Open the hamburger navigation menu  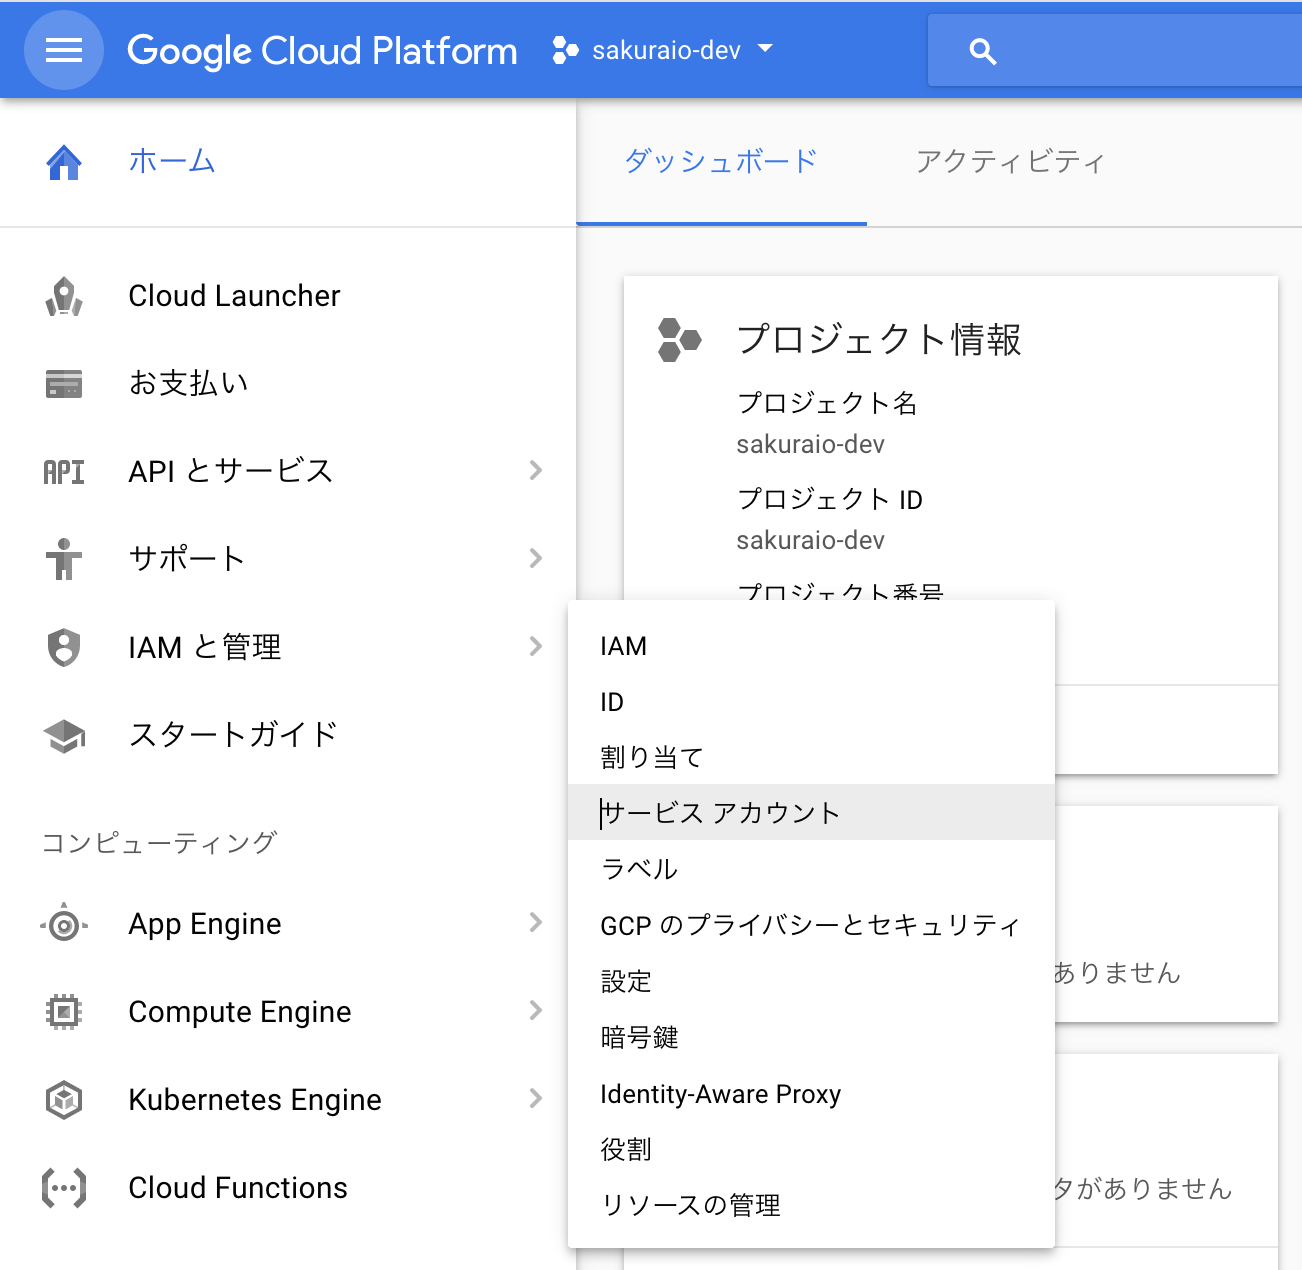click(64, 50)
